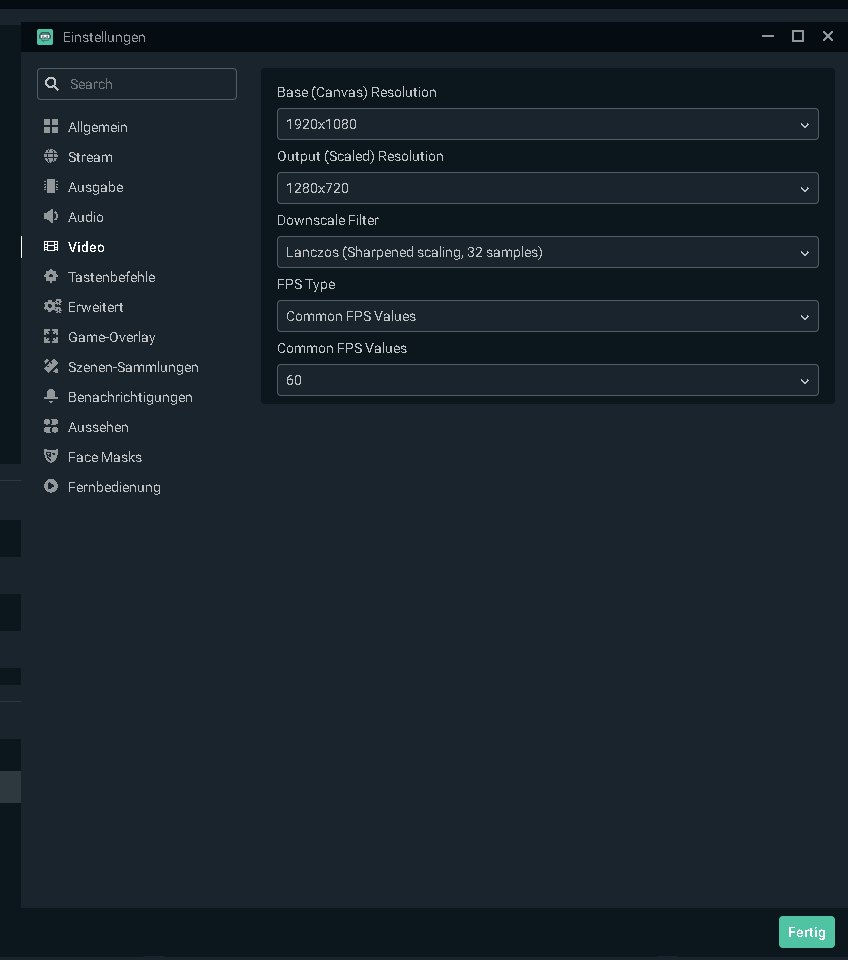Click the Stream globe icon
The image size is (848, 960).
(x=51, y=157)
